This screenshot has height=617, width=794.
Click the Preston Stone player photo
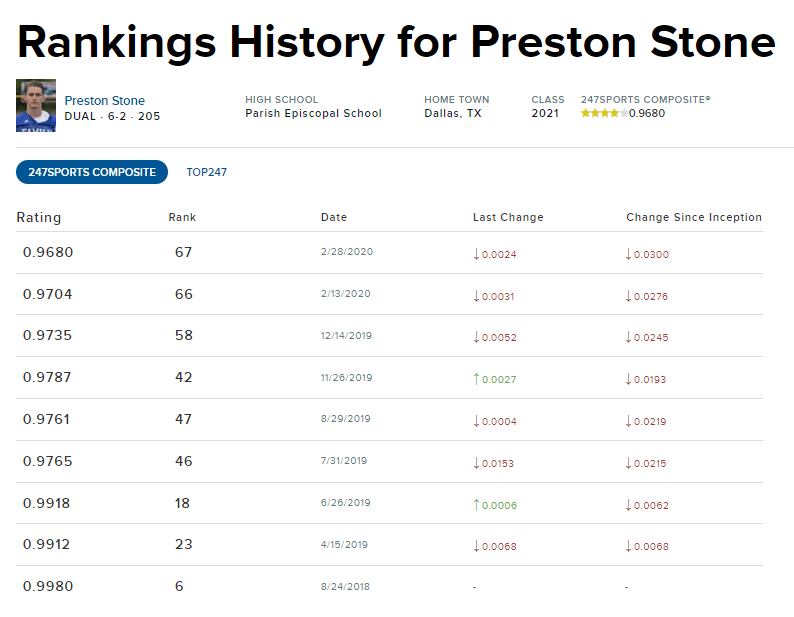[36, 106]
